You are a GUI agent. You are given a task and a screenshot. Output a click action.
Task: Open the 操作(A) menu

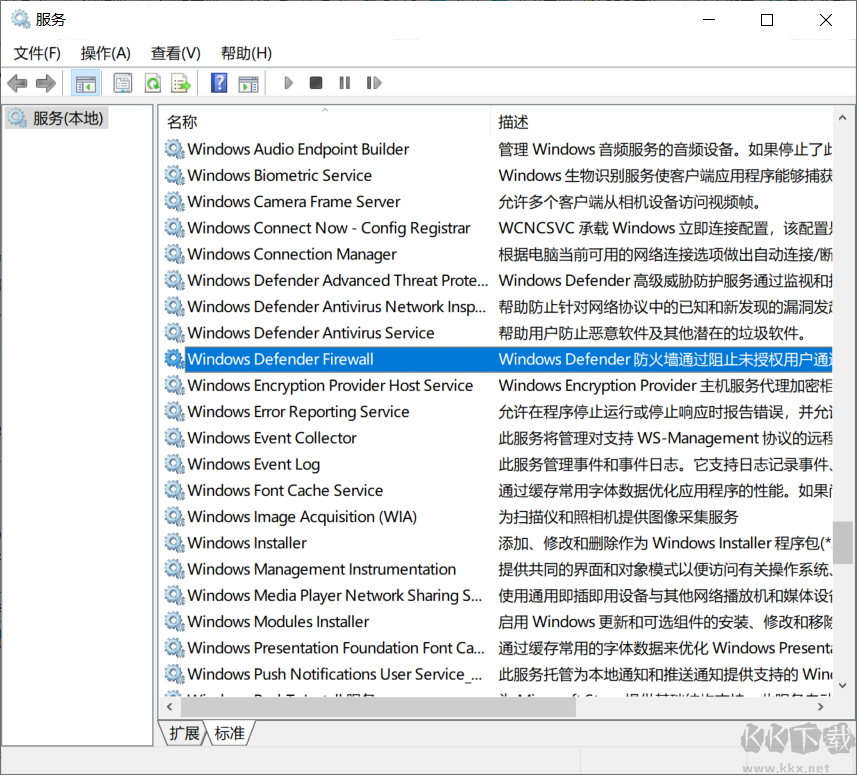[105, 53]
